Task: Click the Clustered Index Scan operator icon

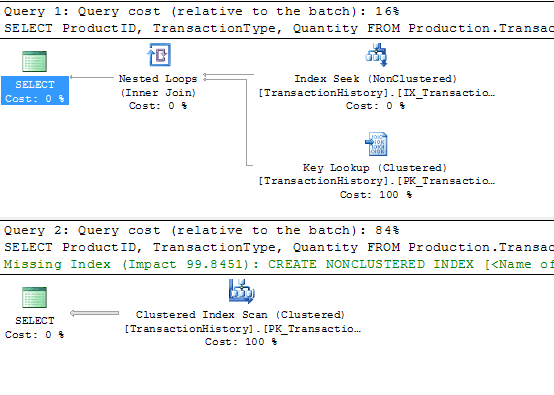Action: (x=242, y=291)
